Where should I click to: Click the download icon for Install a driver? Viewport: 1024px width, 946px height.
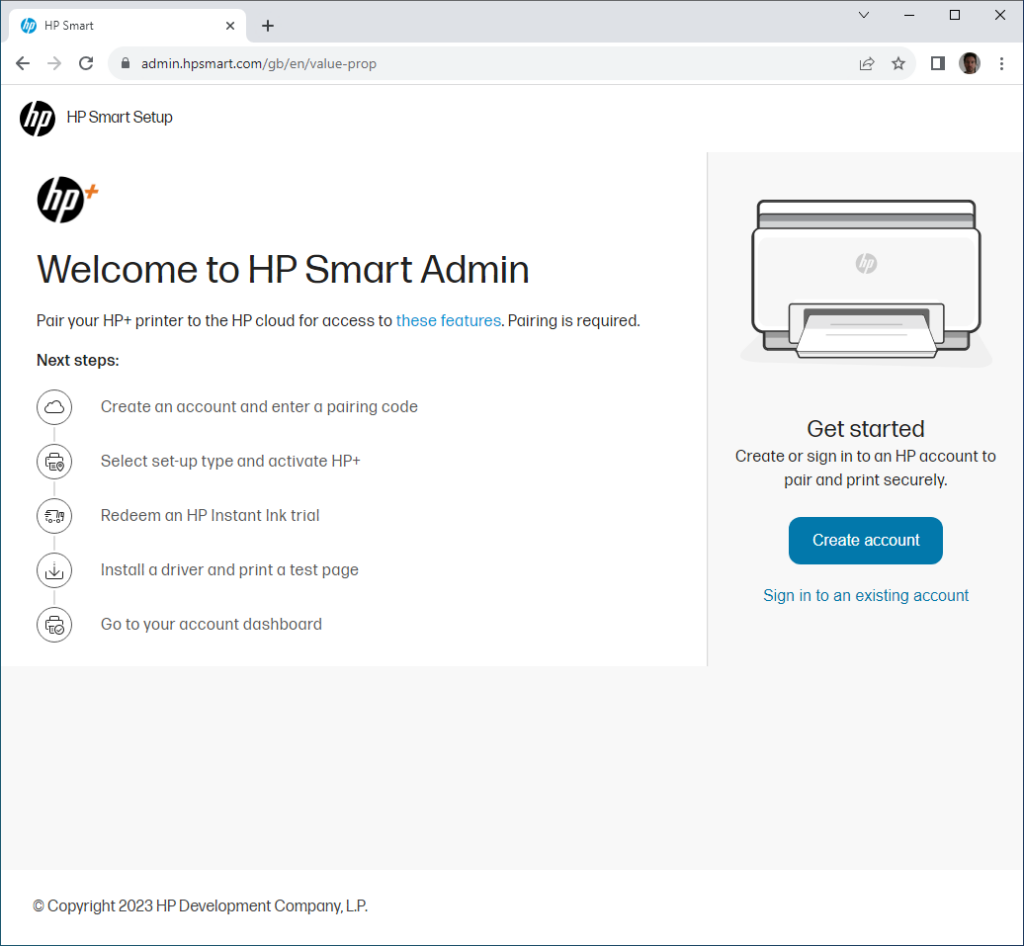(54, 570)
